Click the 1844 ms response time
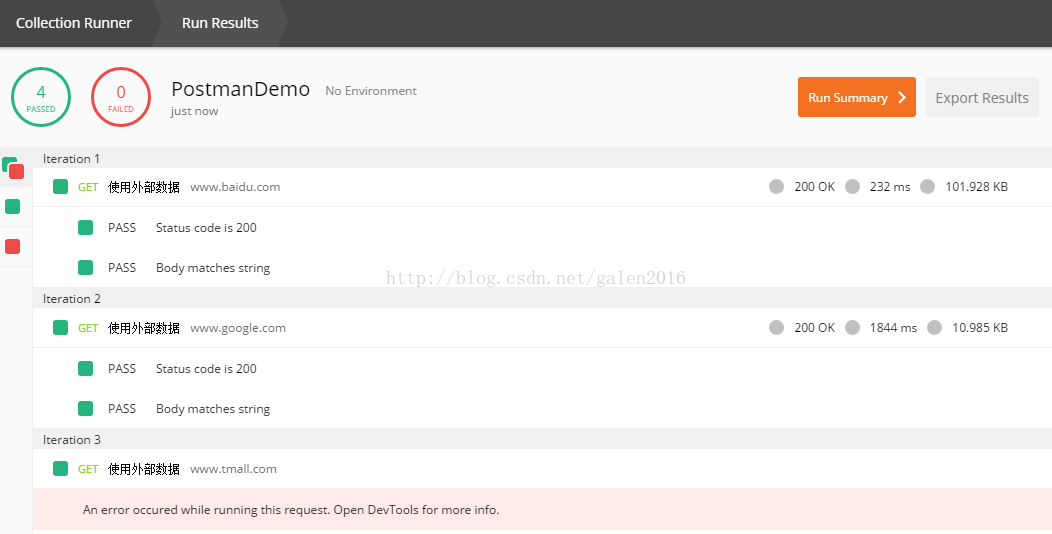 click(x=894, y=327)
